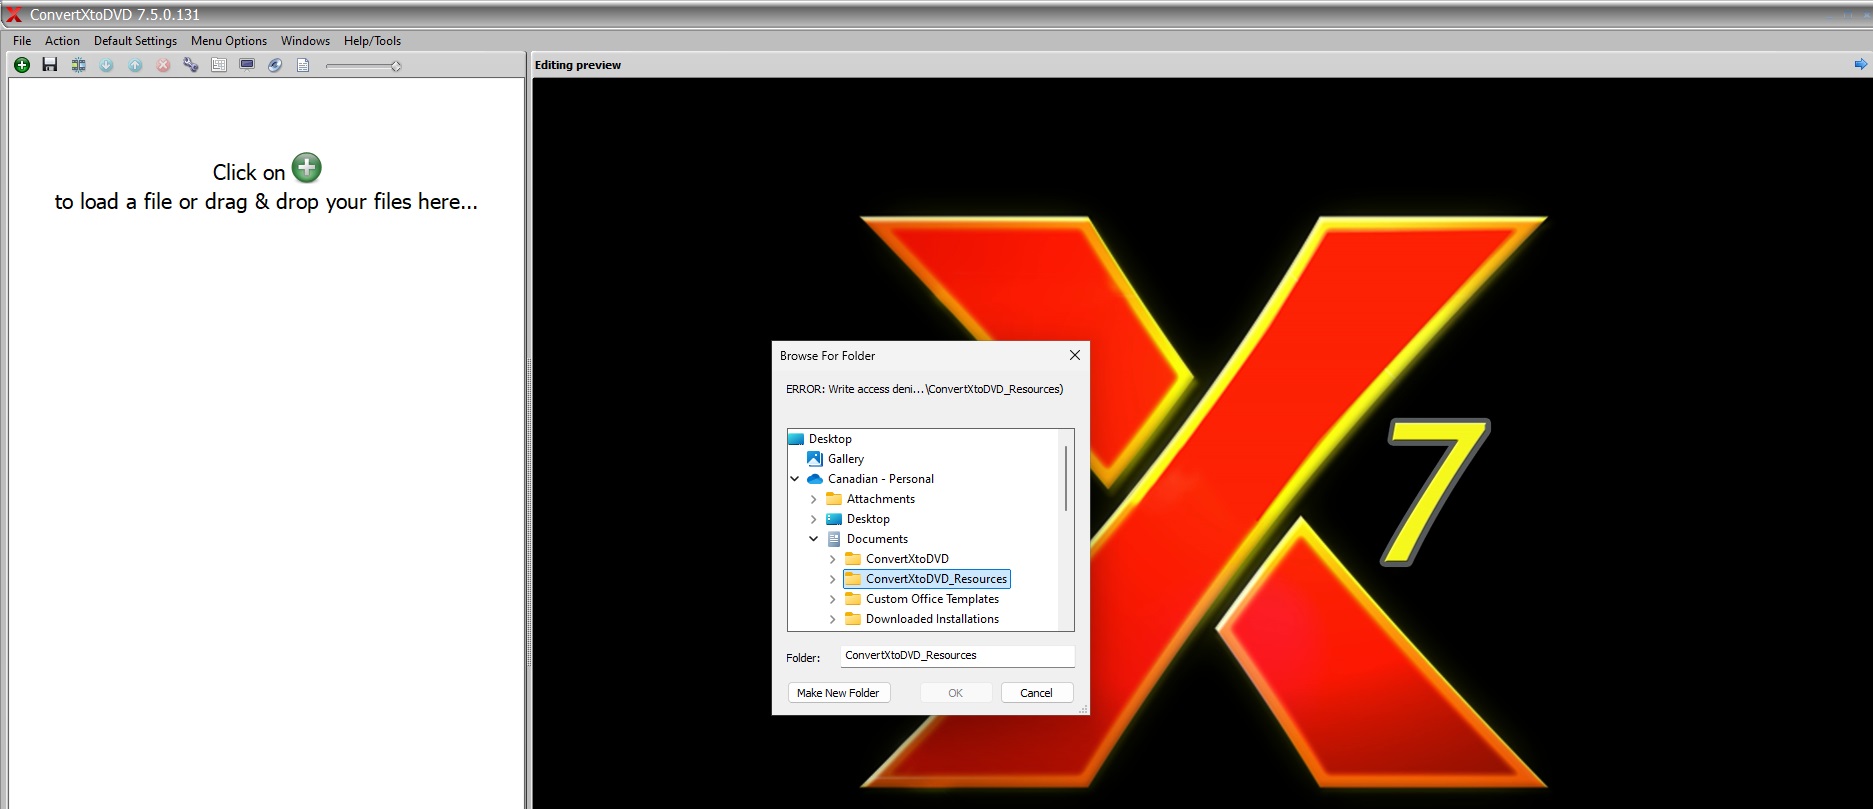
Task: Click the Gallery picture icon
Action: [815, 459]
